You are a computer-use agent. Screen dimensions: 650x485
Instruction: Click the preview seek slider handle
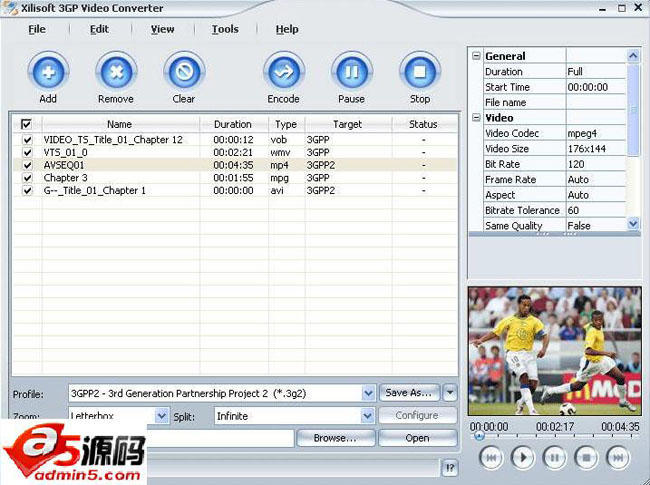click(x=479, y=436)
